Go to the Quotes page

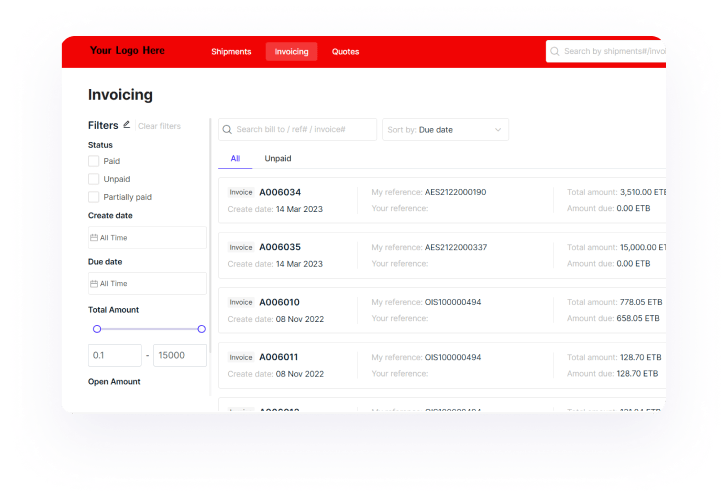pyautogui.click(x=345, y=52)
